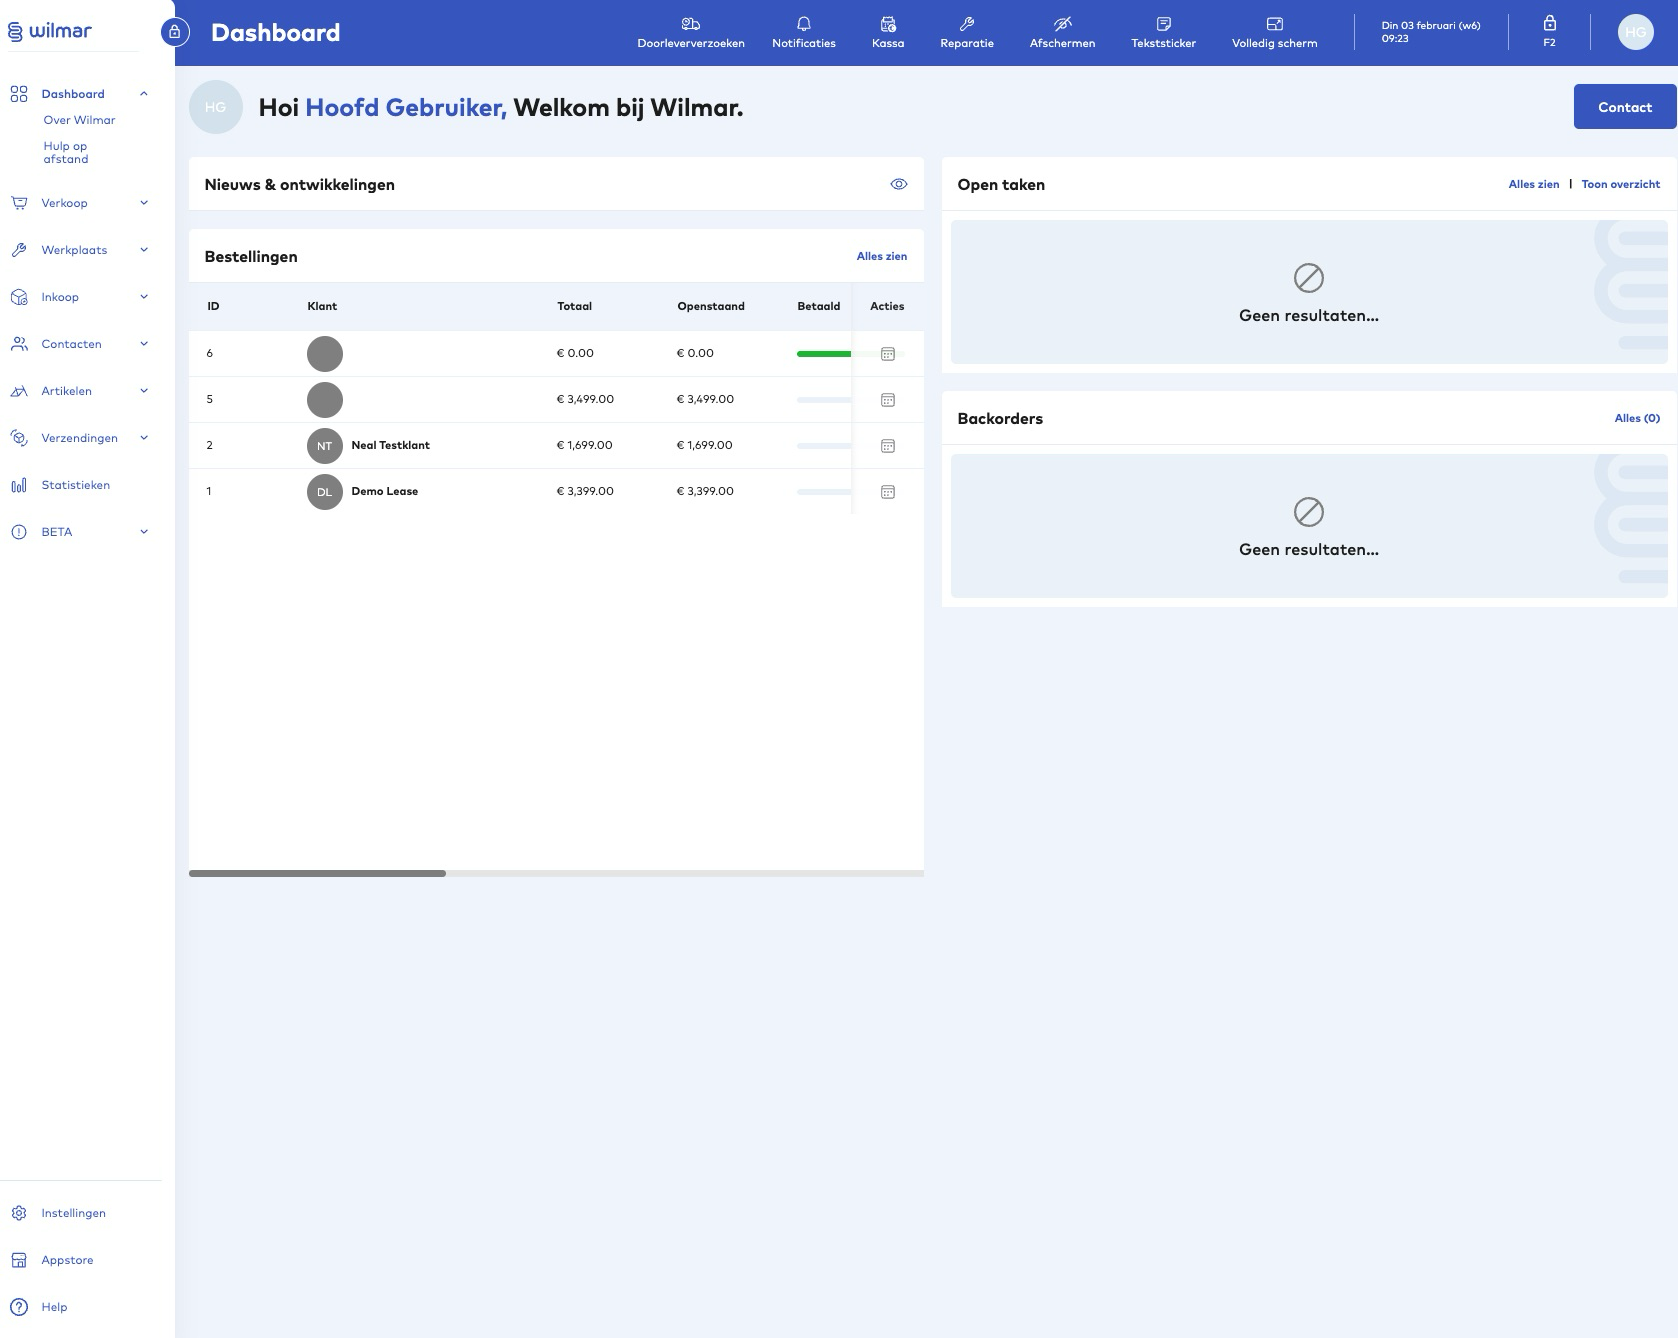Click the Contact button
1678x1338 pixels.
pos(1624,107)
